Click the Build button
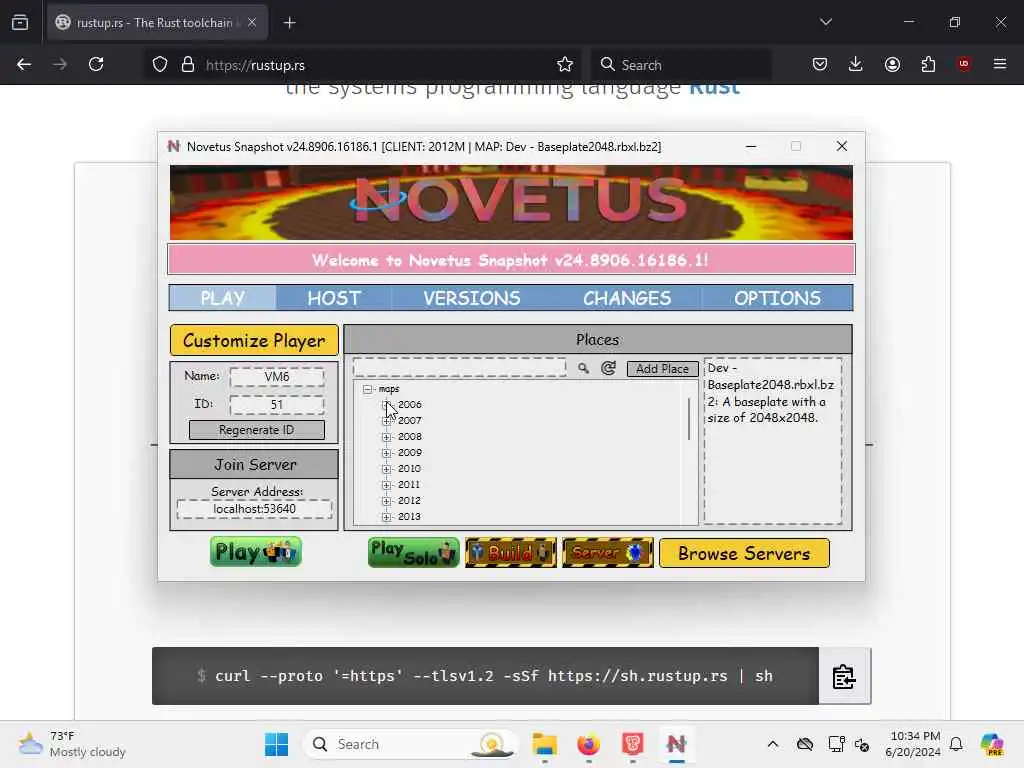1024x768 pixels. pyautogui.click(x=511, y=552)
